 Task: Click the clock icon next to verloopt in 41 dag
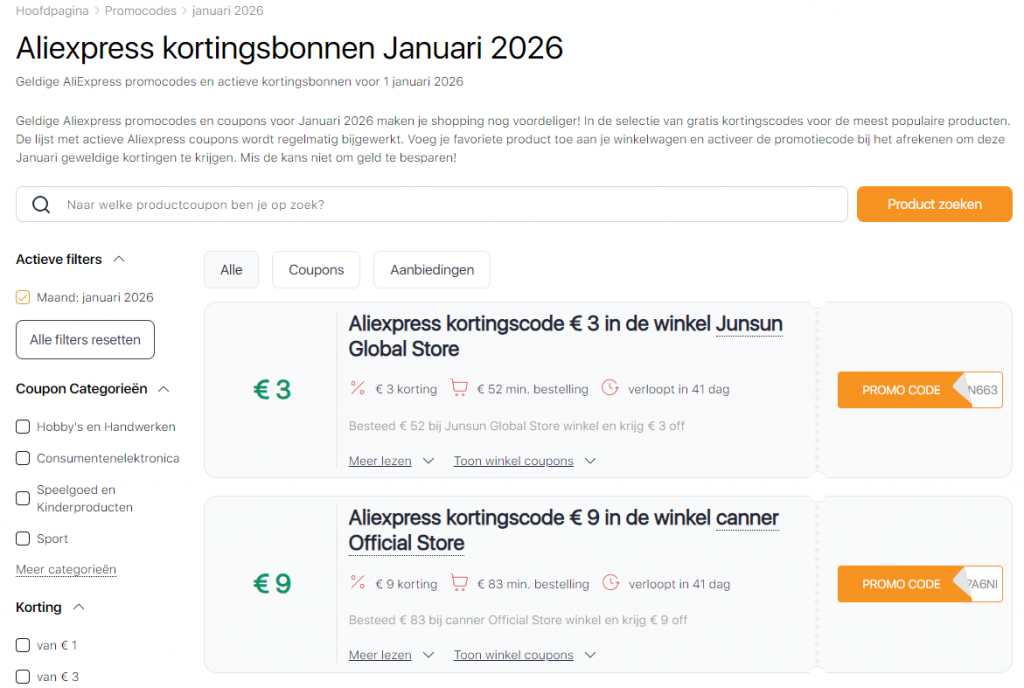point(610,389)
